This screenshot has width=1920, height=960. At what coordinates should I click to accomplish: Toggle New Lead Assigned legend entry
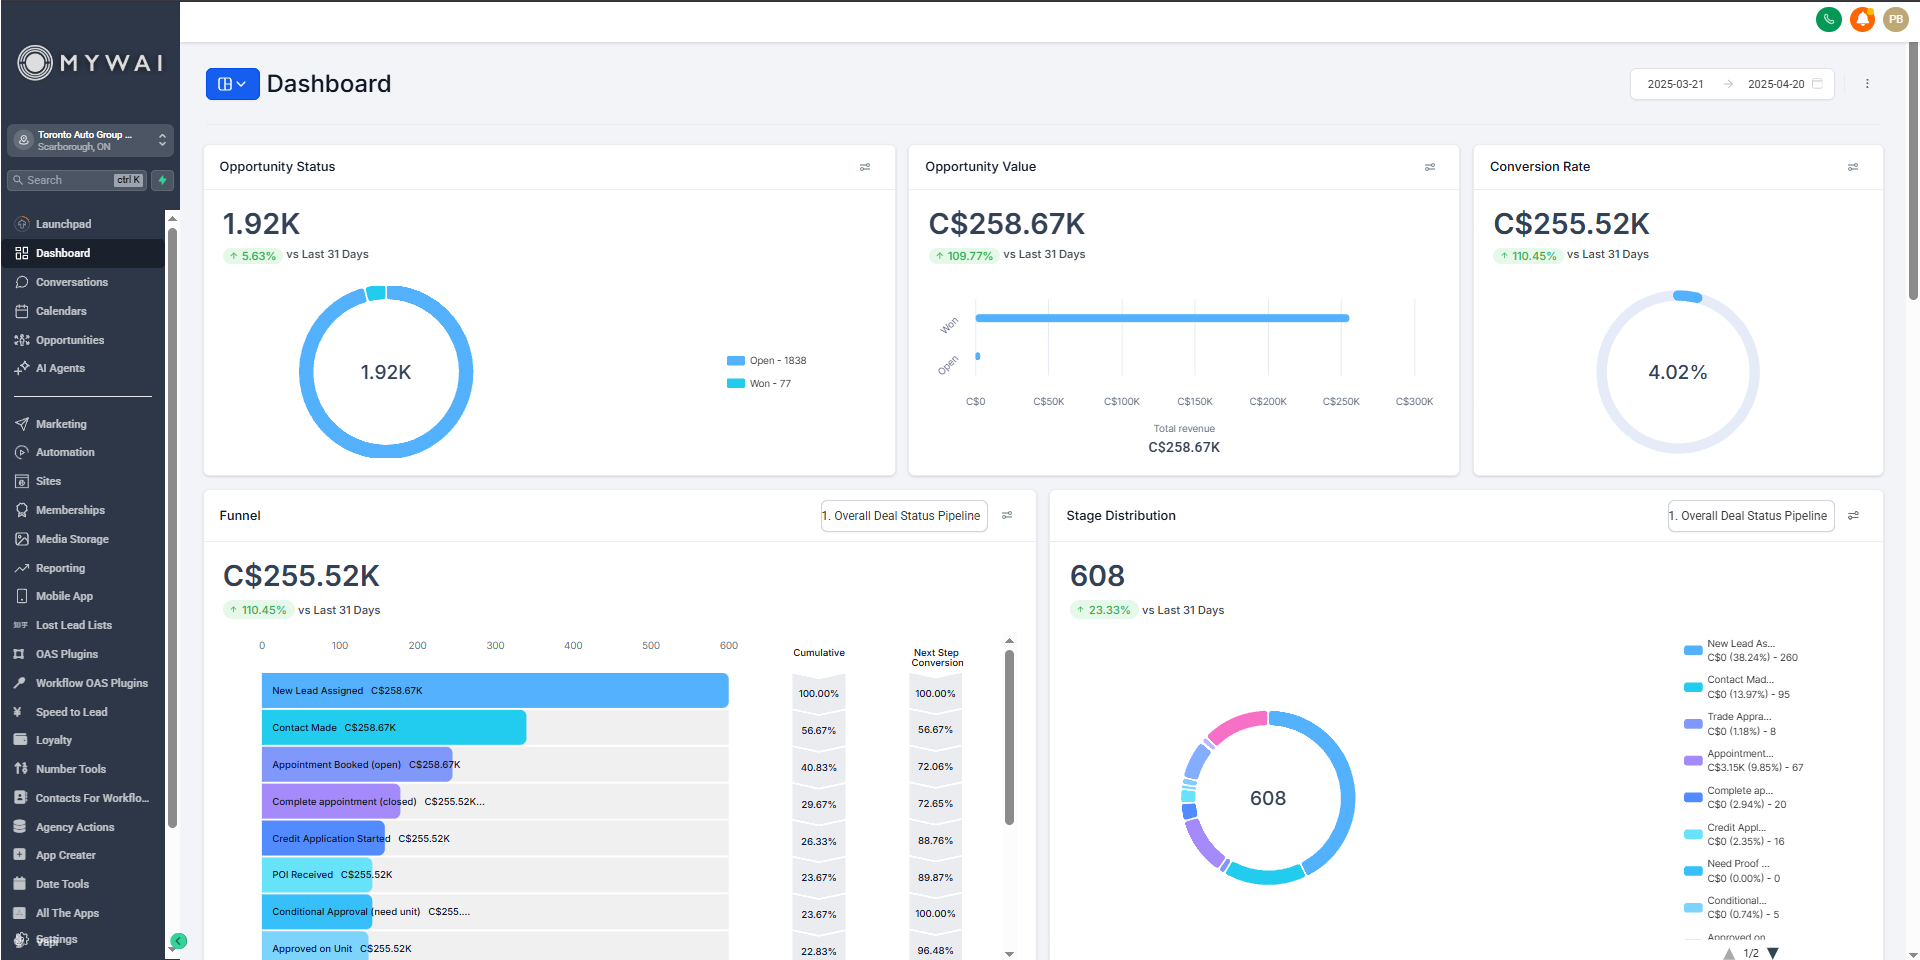tap(1740, 651)
